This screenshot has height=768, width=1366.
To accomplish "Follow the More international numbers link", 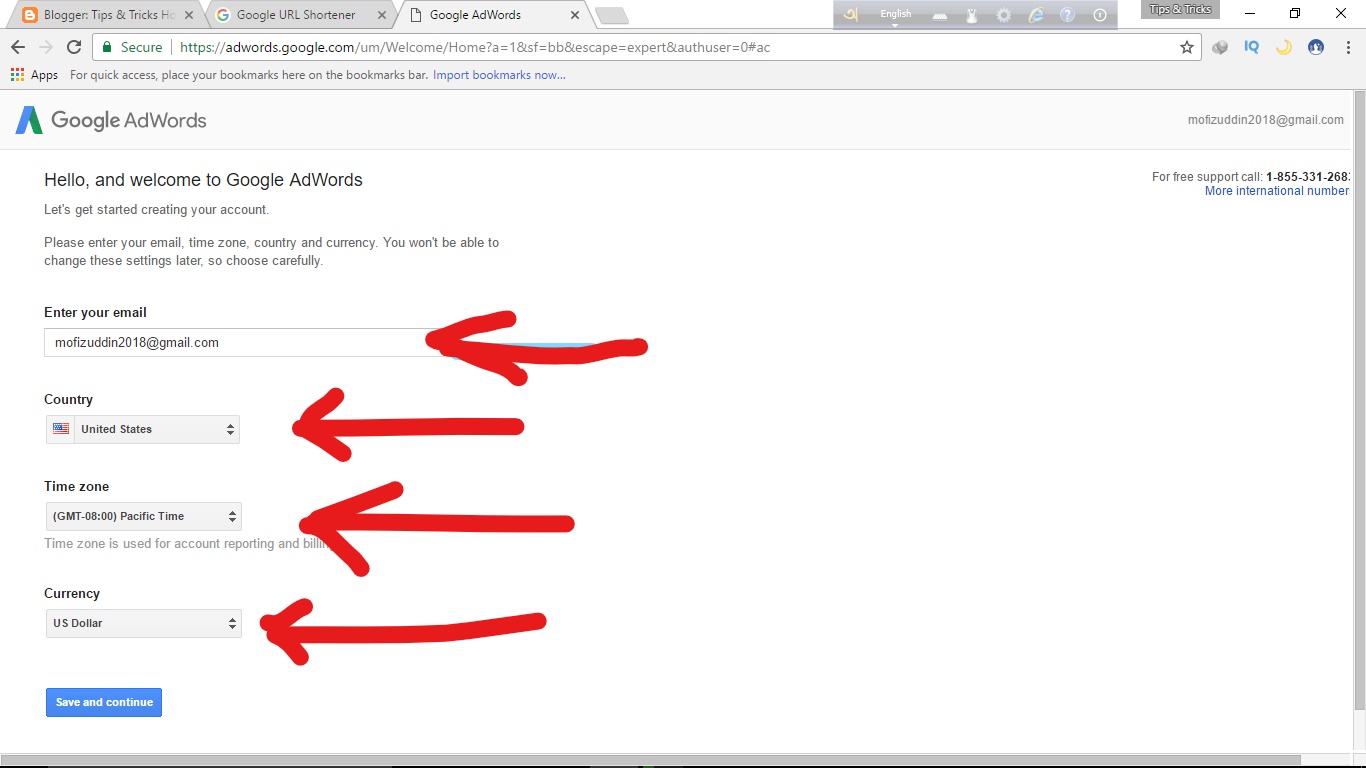I will pyautogui.click(x=1277, y=191).
